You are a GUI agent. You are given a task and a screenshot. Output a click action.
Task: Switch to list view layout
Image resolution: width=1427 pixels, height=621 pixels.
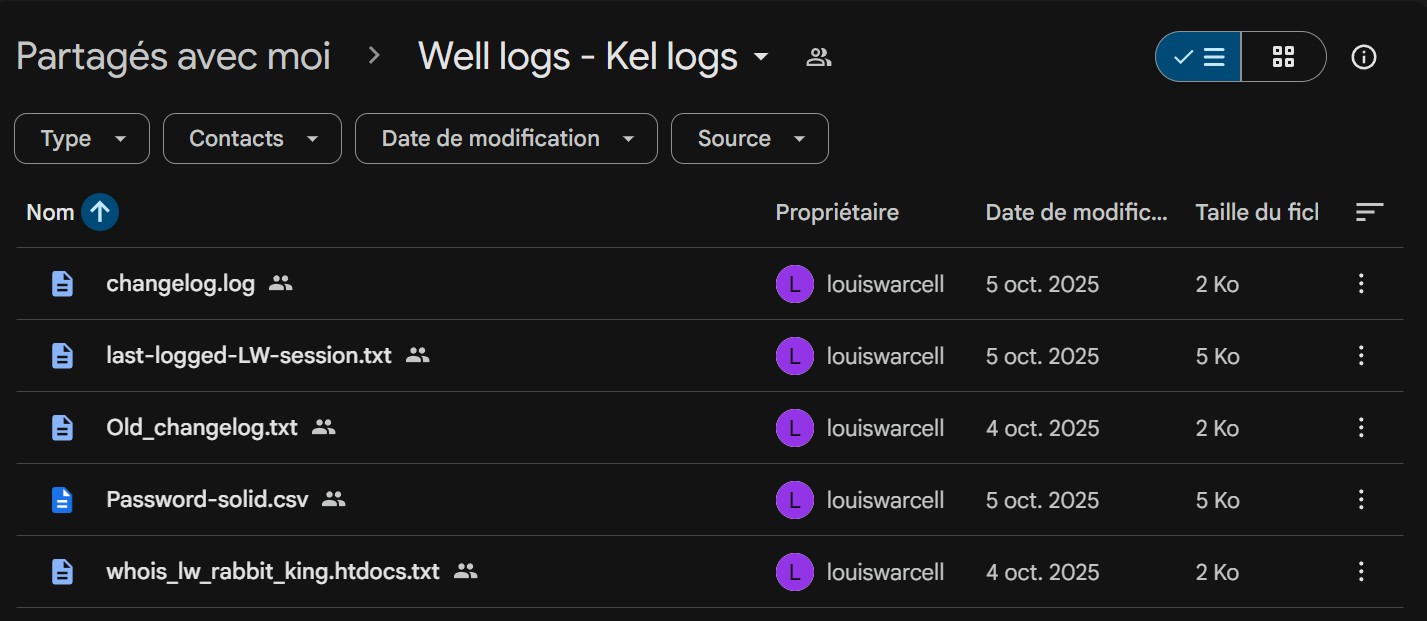point(1199,57)
